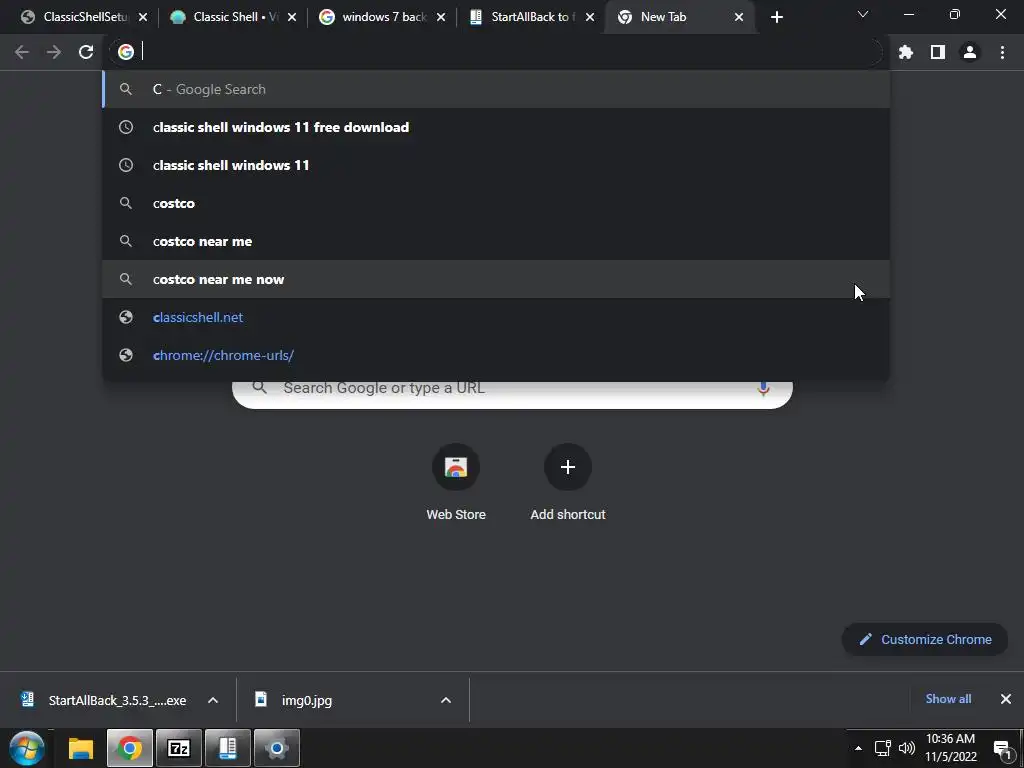This screenshot has width=1024, height=768.
Task: Open chrome://chrome-urls/ suggestion
Action: point(496,355)
